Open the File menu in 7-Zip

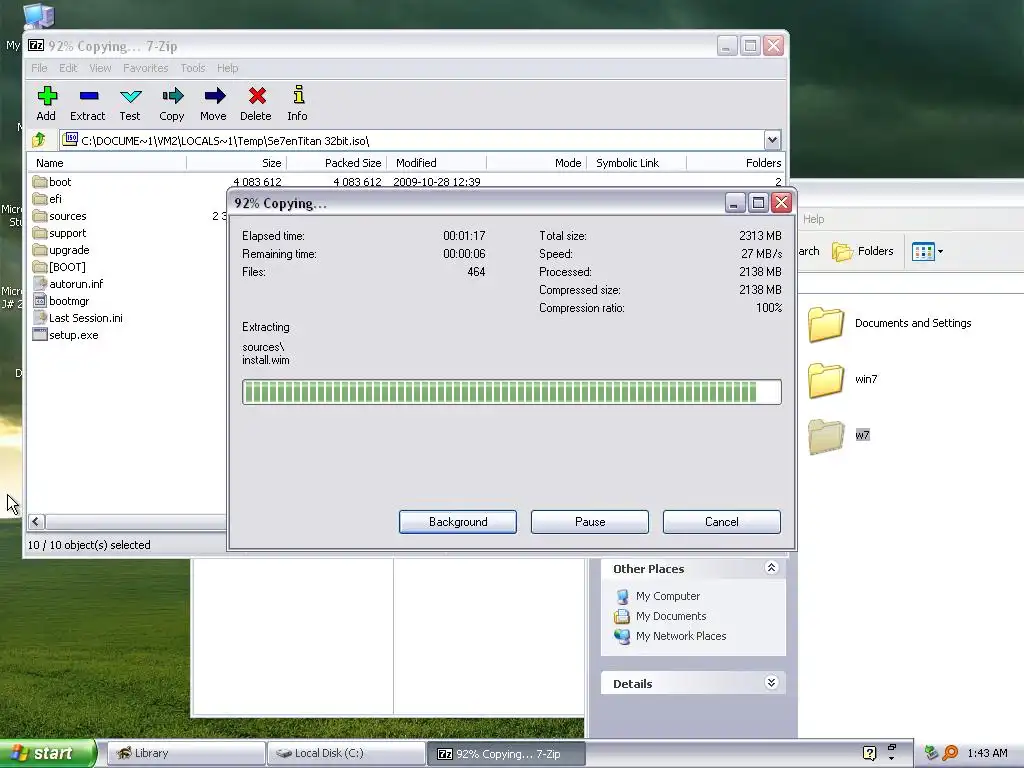click(39, 68)
